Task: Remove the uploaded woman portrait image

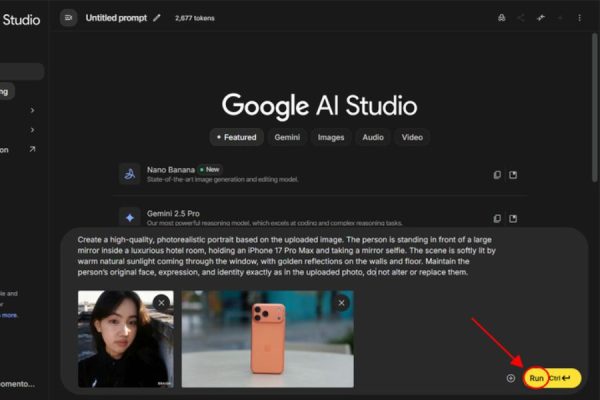Action: [161, 302]
